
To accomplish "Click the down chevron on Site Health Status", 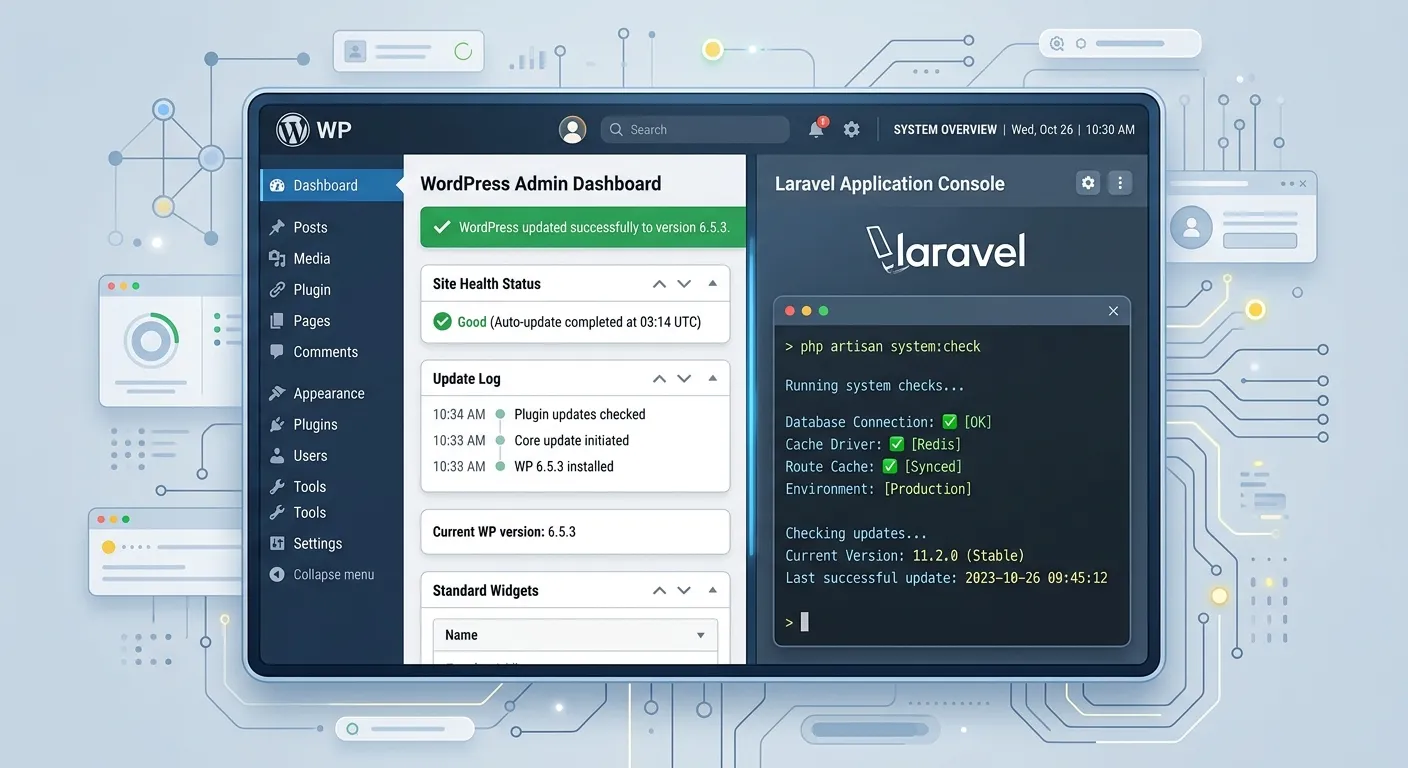I will coord(684,284).
